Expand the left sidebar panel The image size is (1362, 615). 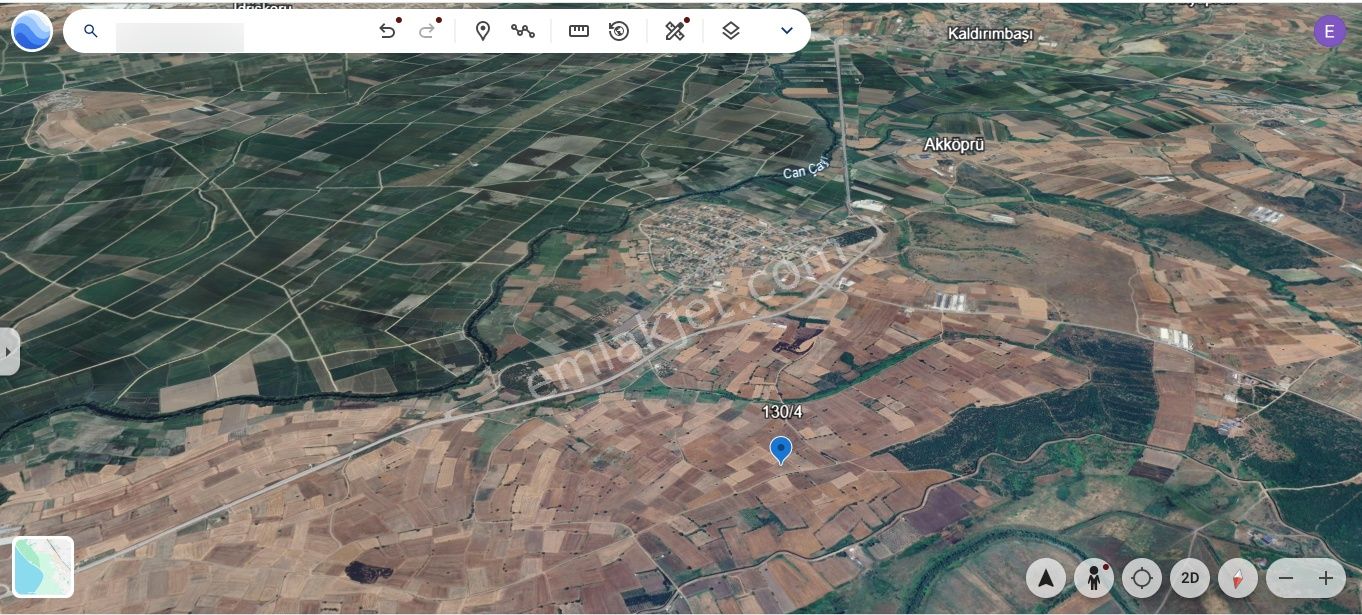point(8,351)
